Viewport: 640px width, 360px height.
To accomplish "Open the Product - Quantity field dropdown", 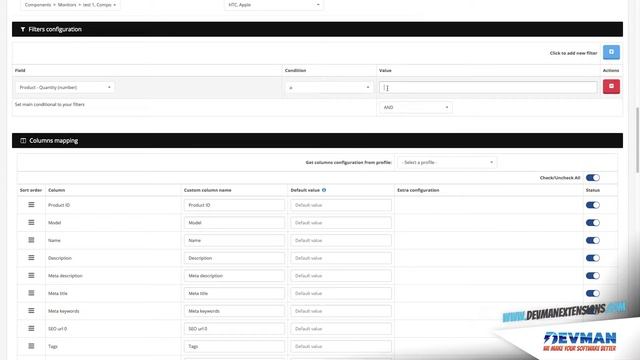I will tap(65, 87).
